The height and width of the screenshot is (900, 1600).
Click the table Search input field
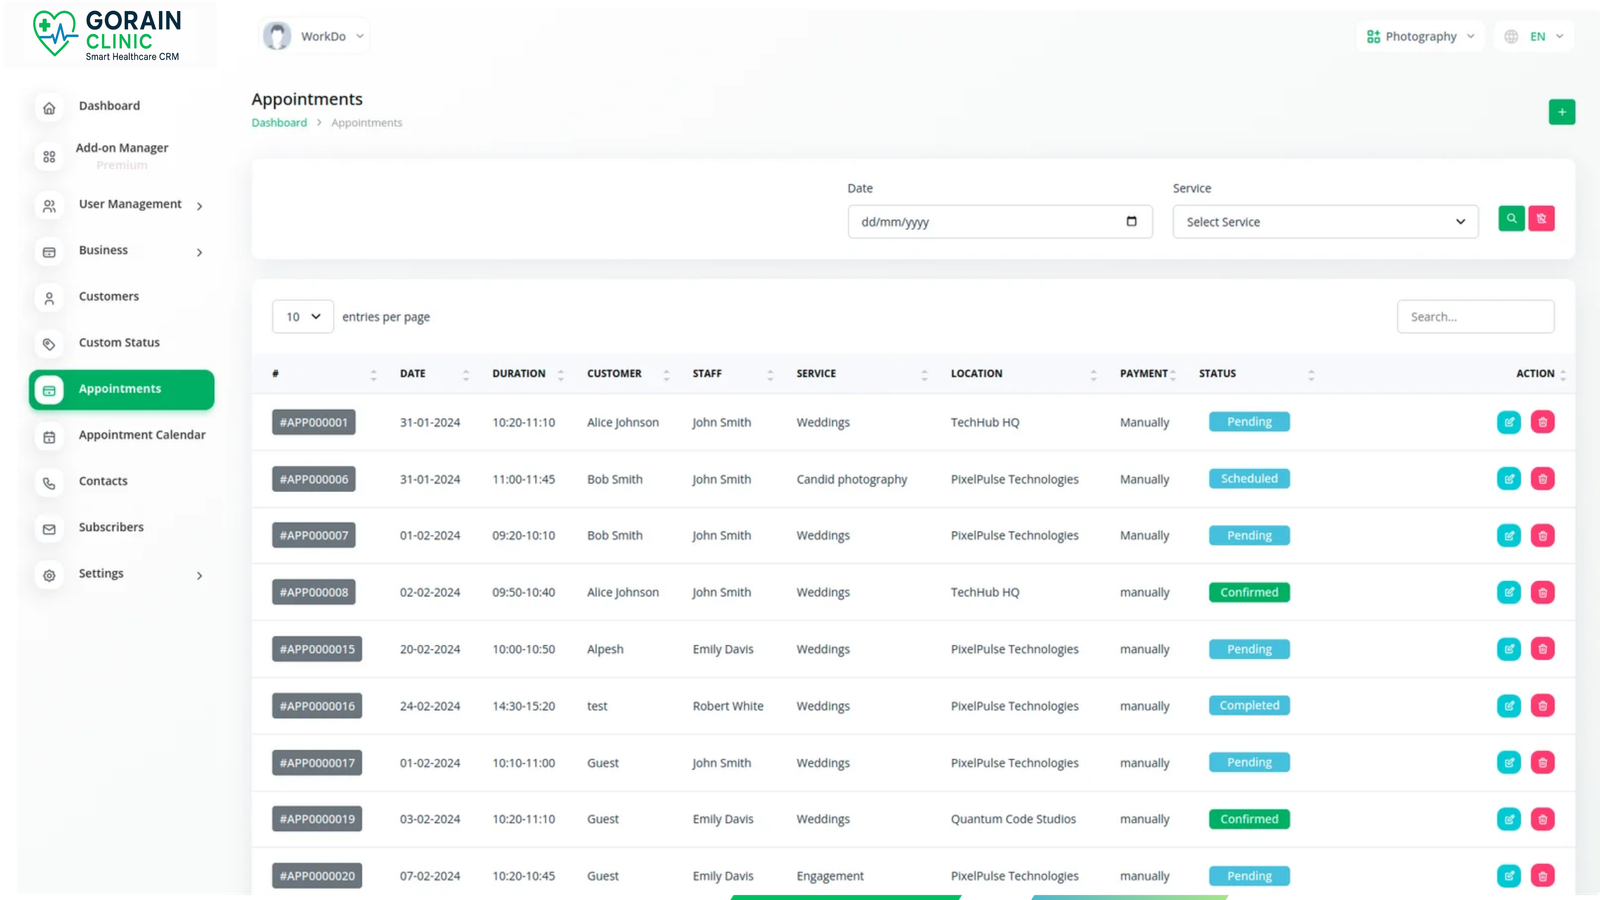pyautogui.click(x=1474, y=317)
